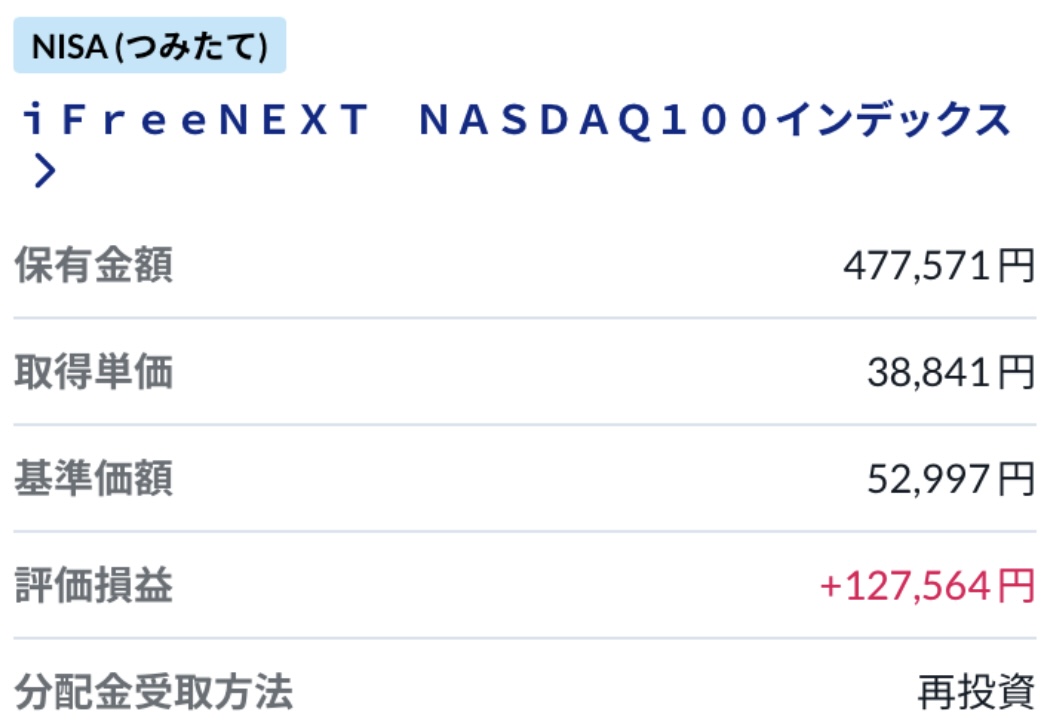Select the red +127,564円 profit value

tap(928, 586)
